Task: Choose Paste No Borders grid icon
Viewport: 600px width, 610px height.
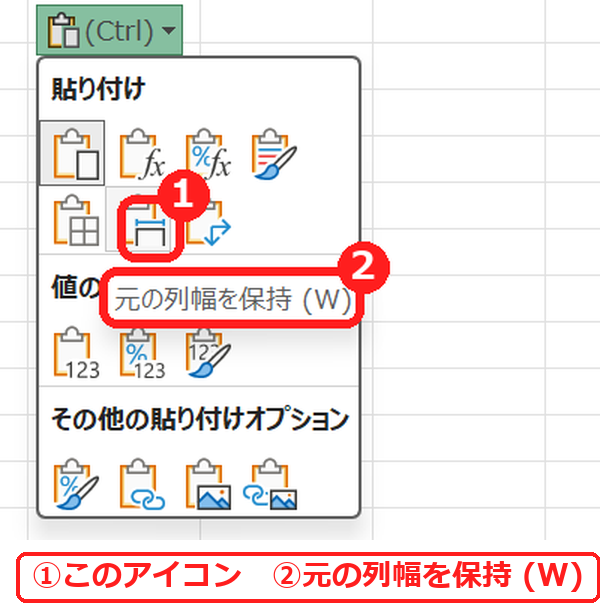Action: coord(74,220)
